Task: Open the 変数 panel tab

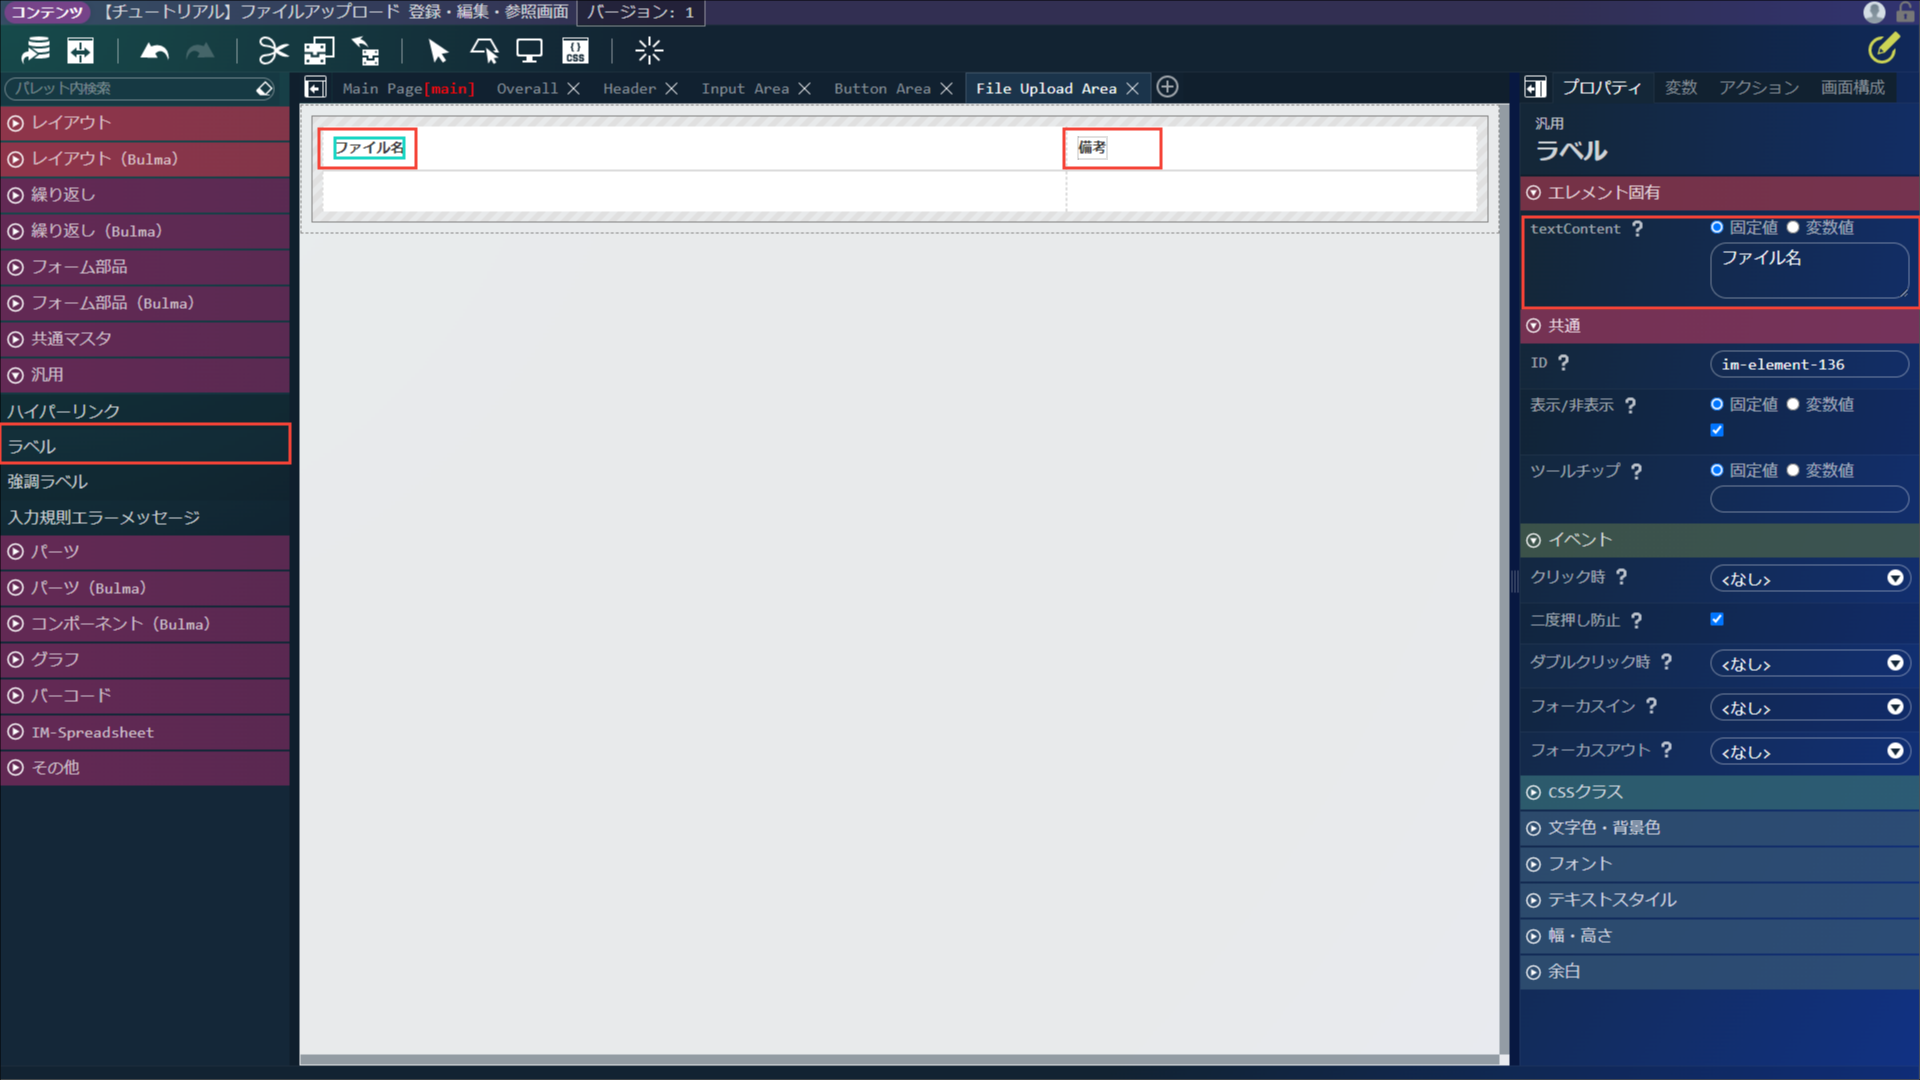Action: tap(1681, 87)
